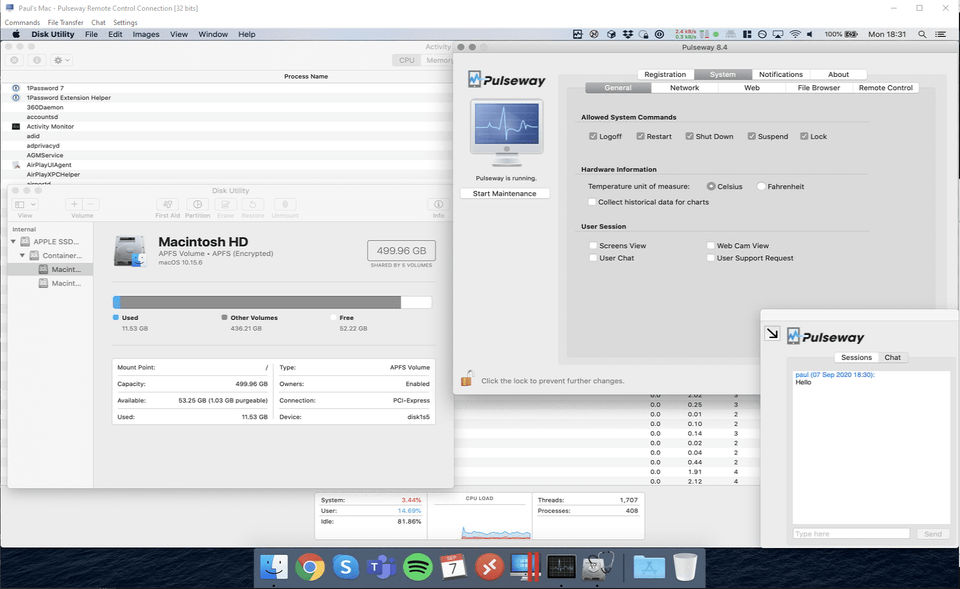Open Skype from the Dock

click(346, 567)
